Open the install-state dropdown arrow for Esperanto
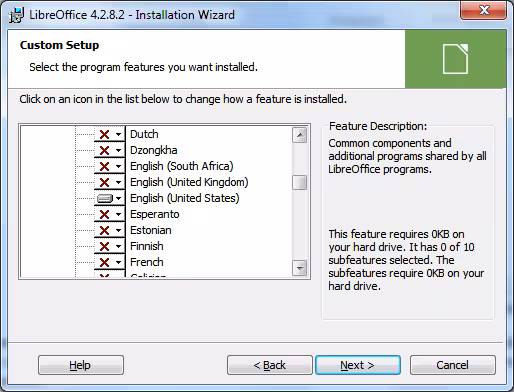Viewport: 514px width, 392px height. tap(118, 215)
